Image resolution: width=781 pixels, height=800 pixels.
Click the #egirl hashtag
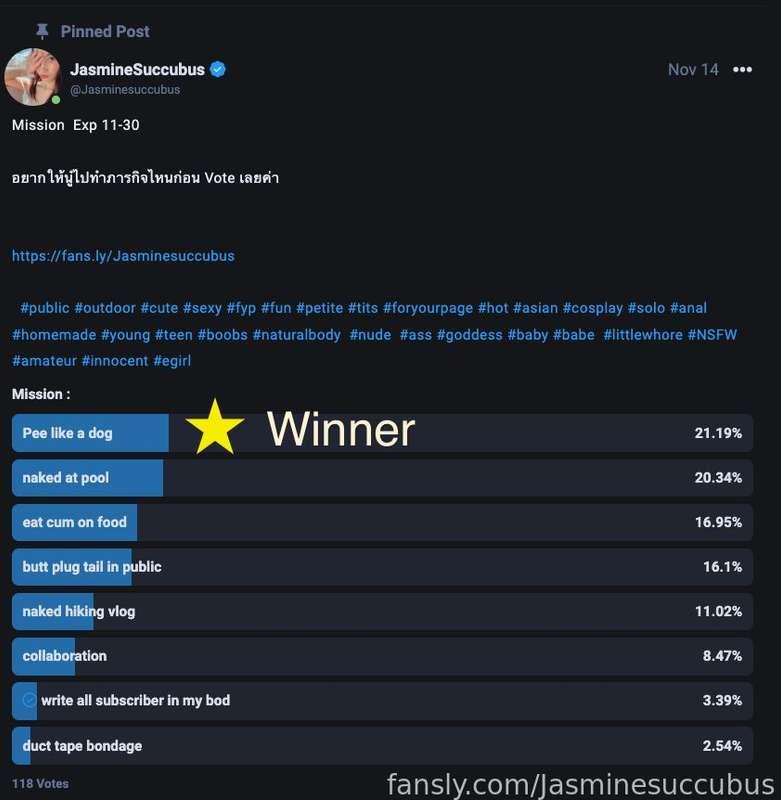(172, 361)
